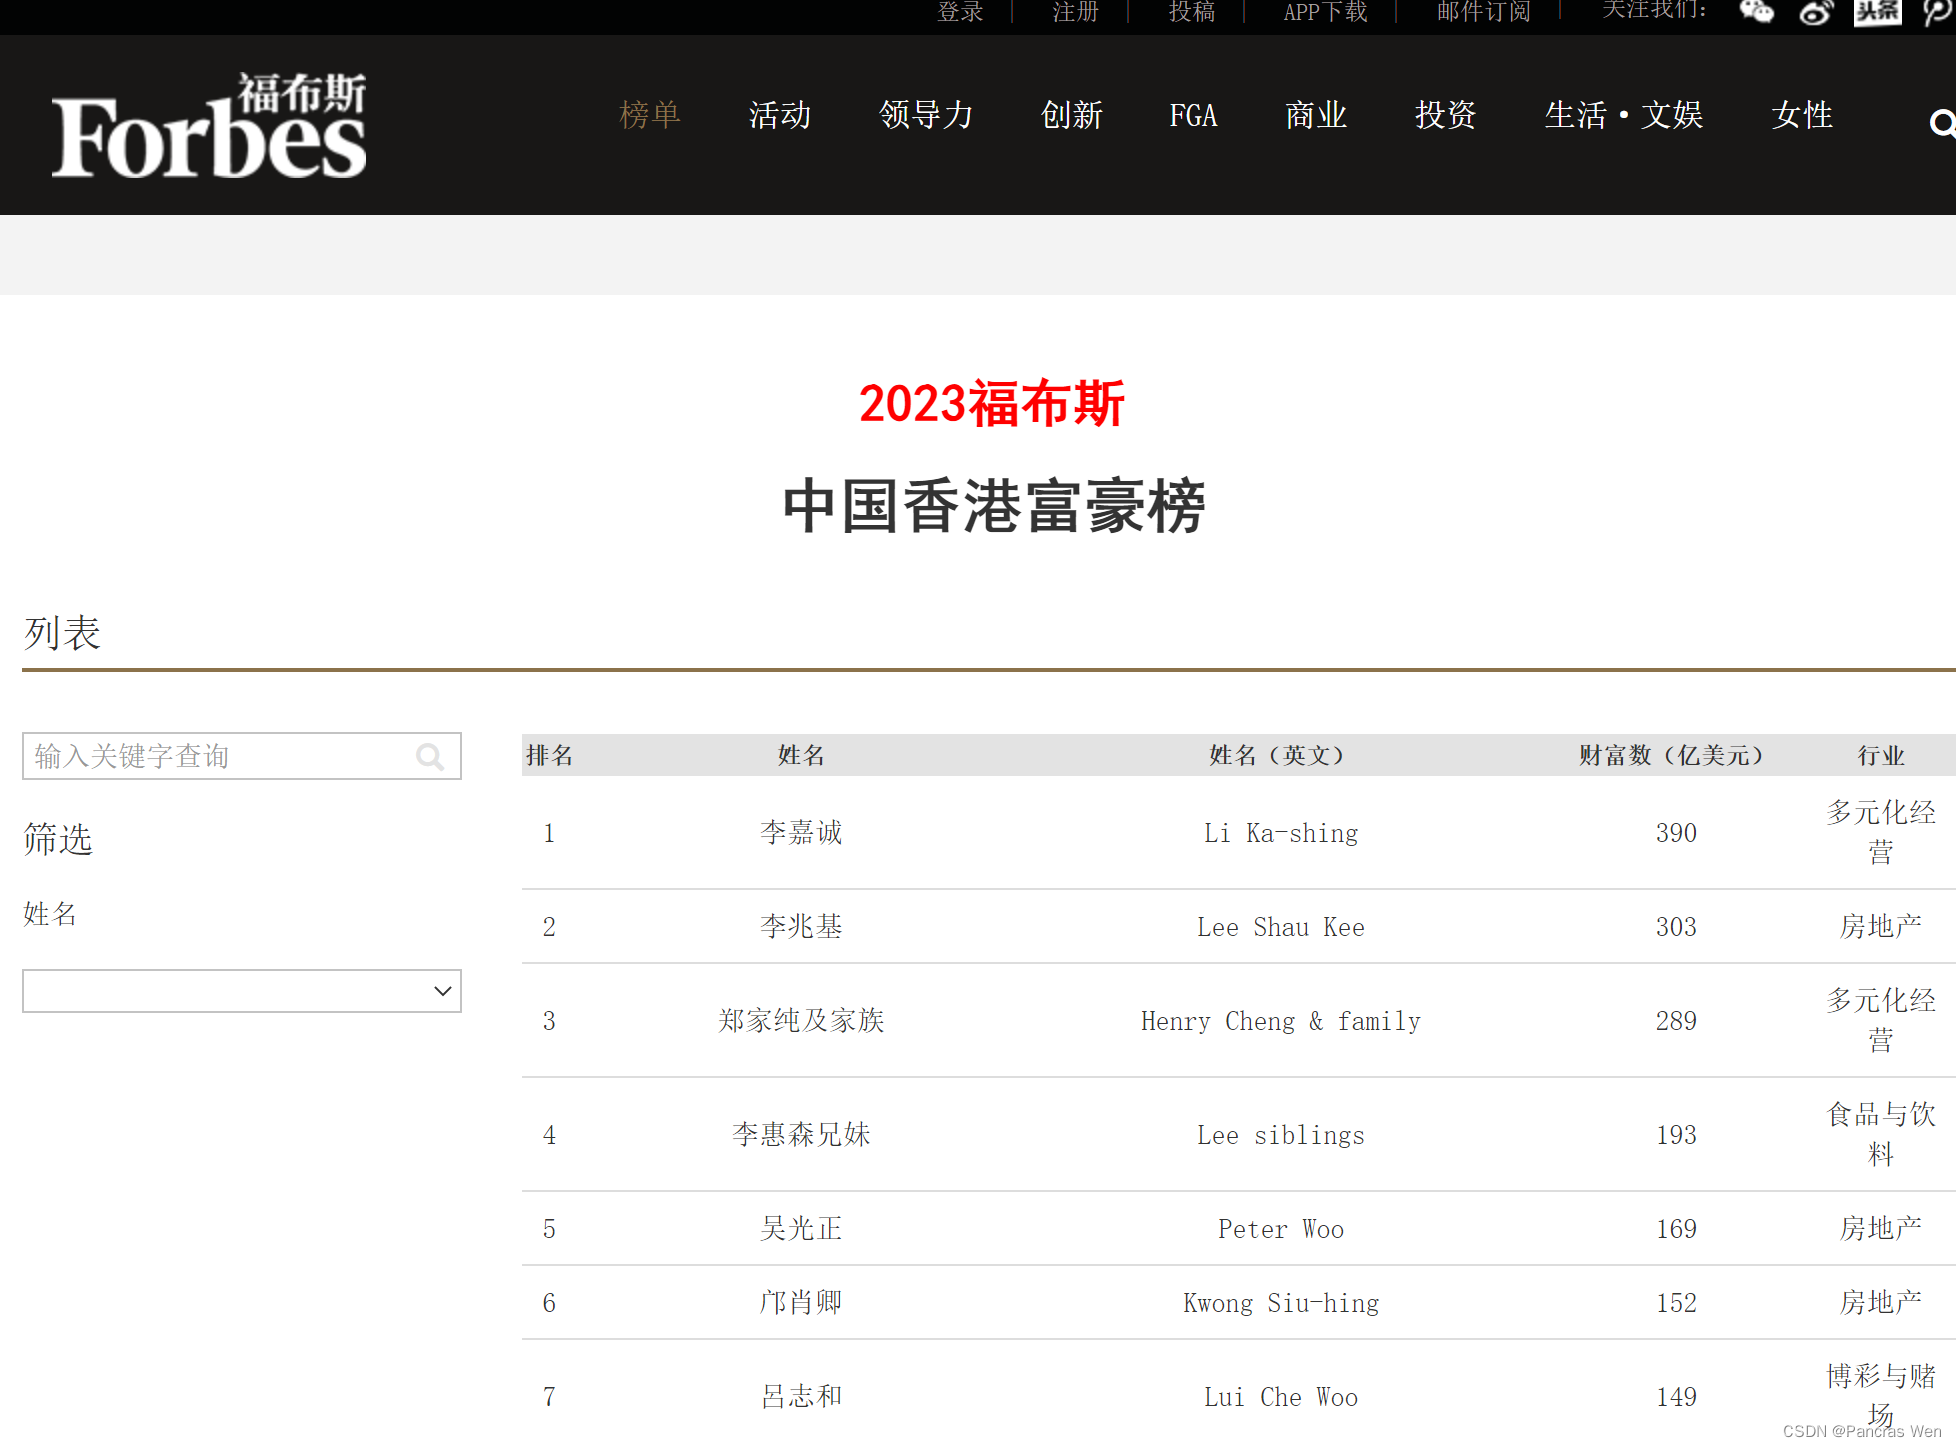Click the 投稿 submission link
This screenshot has width=1956, height=1447.
1192,12
